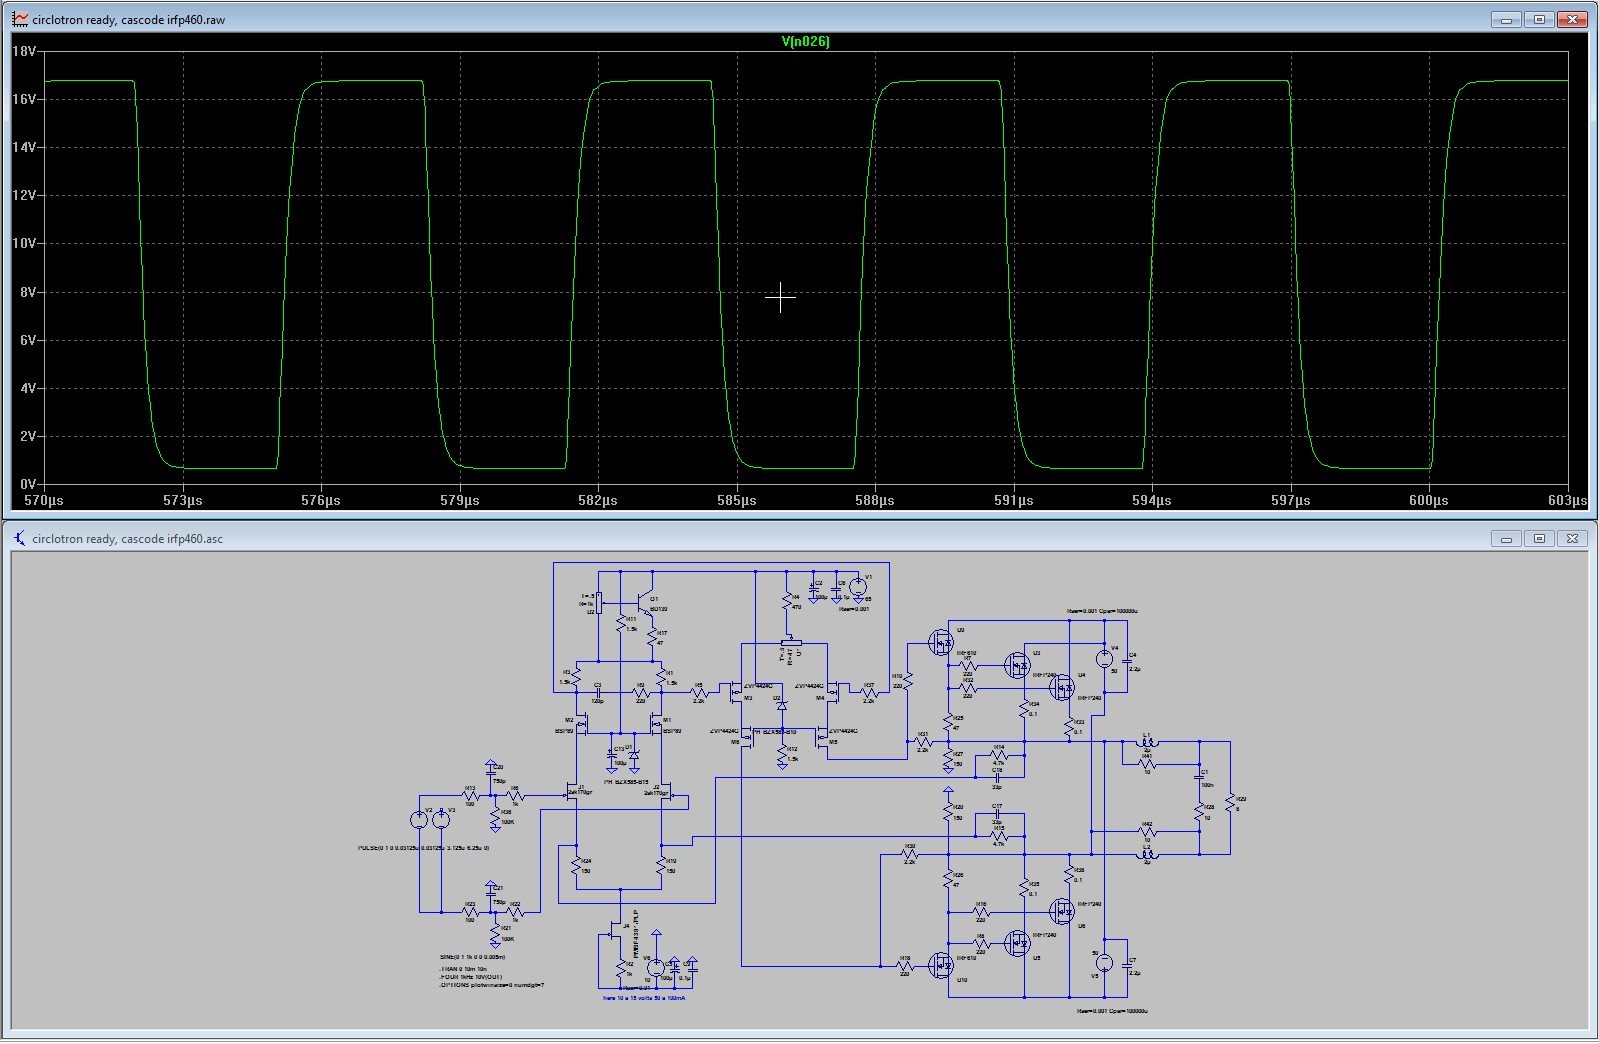Select MOSFET M3 symbol

736,690
